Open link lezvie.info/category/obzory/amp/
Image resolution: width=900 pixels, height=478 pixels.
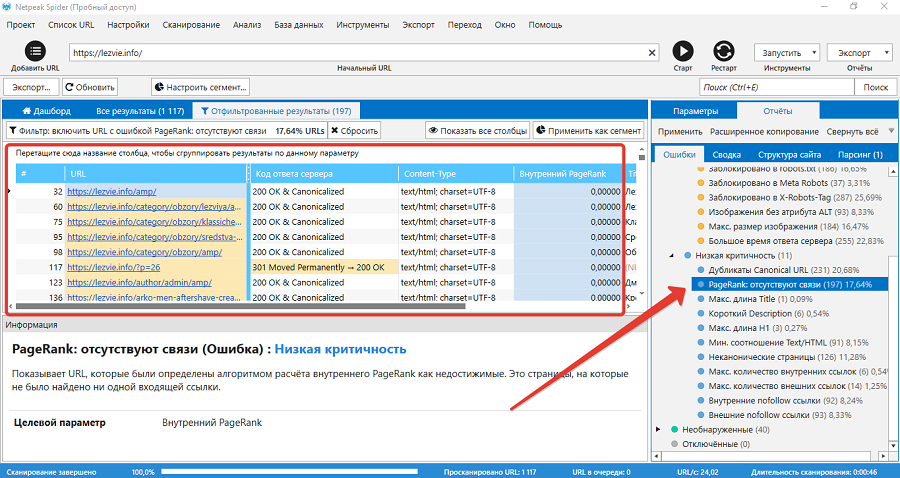(145, 252)
